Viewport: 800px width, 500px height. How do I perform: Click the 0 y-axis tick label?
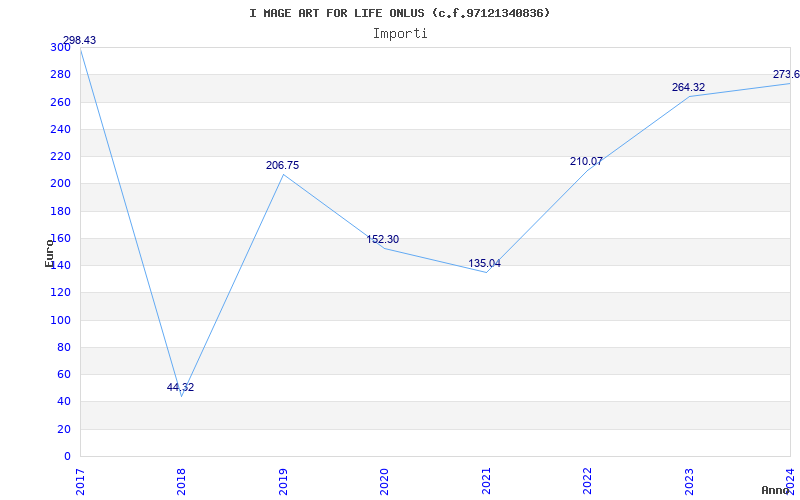(x=67, y=456)
